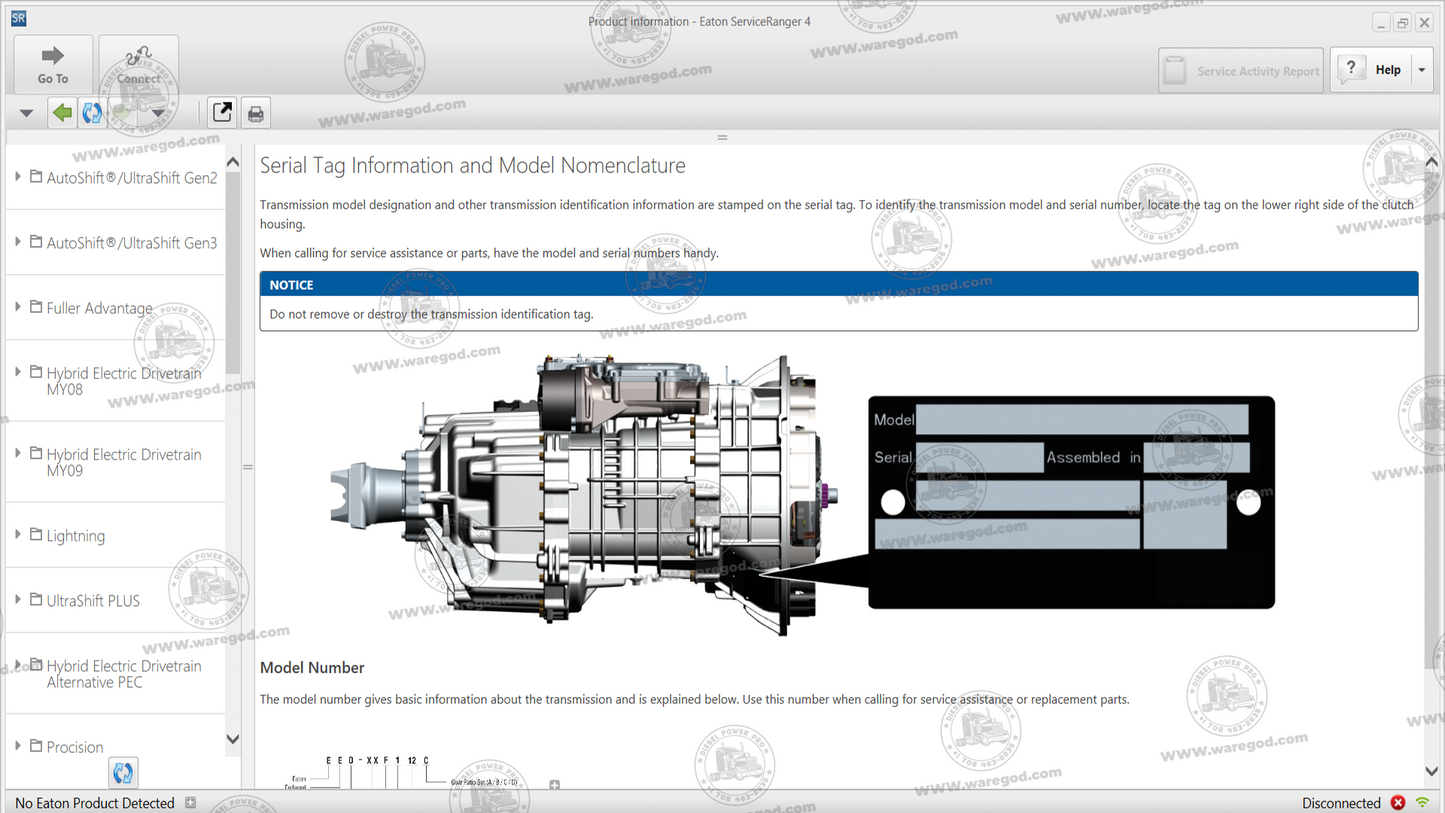
Task: Open the external window icon on the toolbar
Action: pyautogui.click(x=220, y=112)
